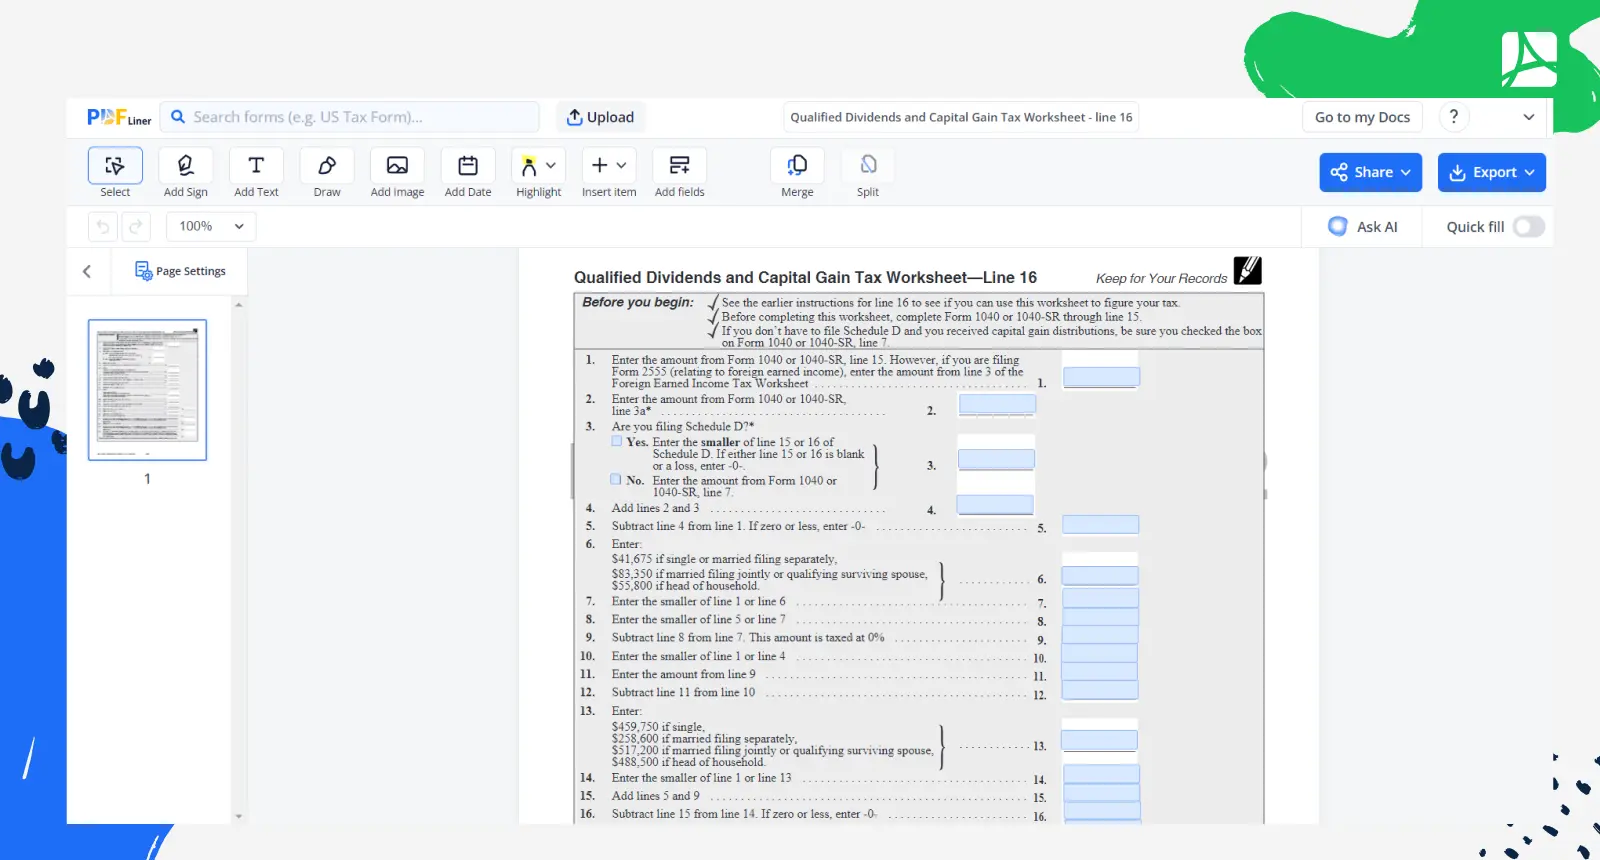Click the line 10 amount field
This screenshot has height=860, width=1600.
[x=1100, y=653]
